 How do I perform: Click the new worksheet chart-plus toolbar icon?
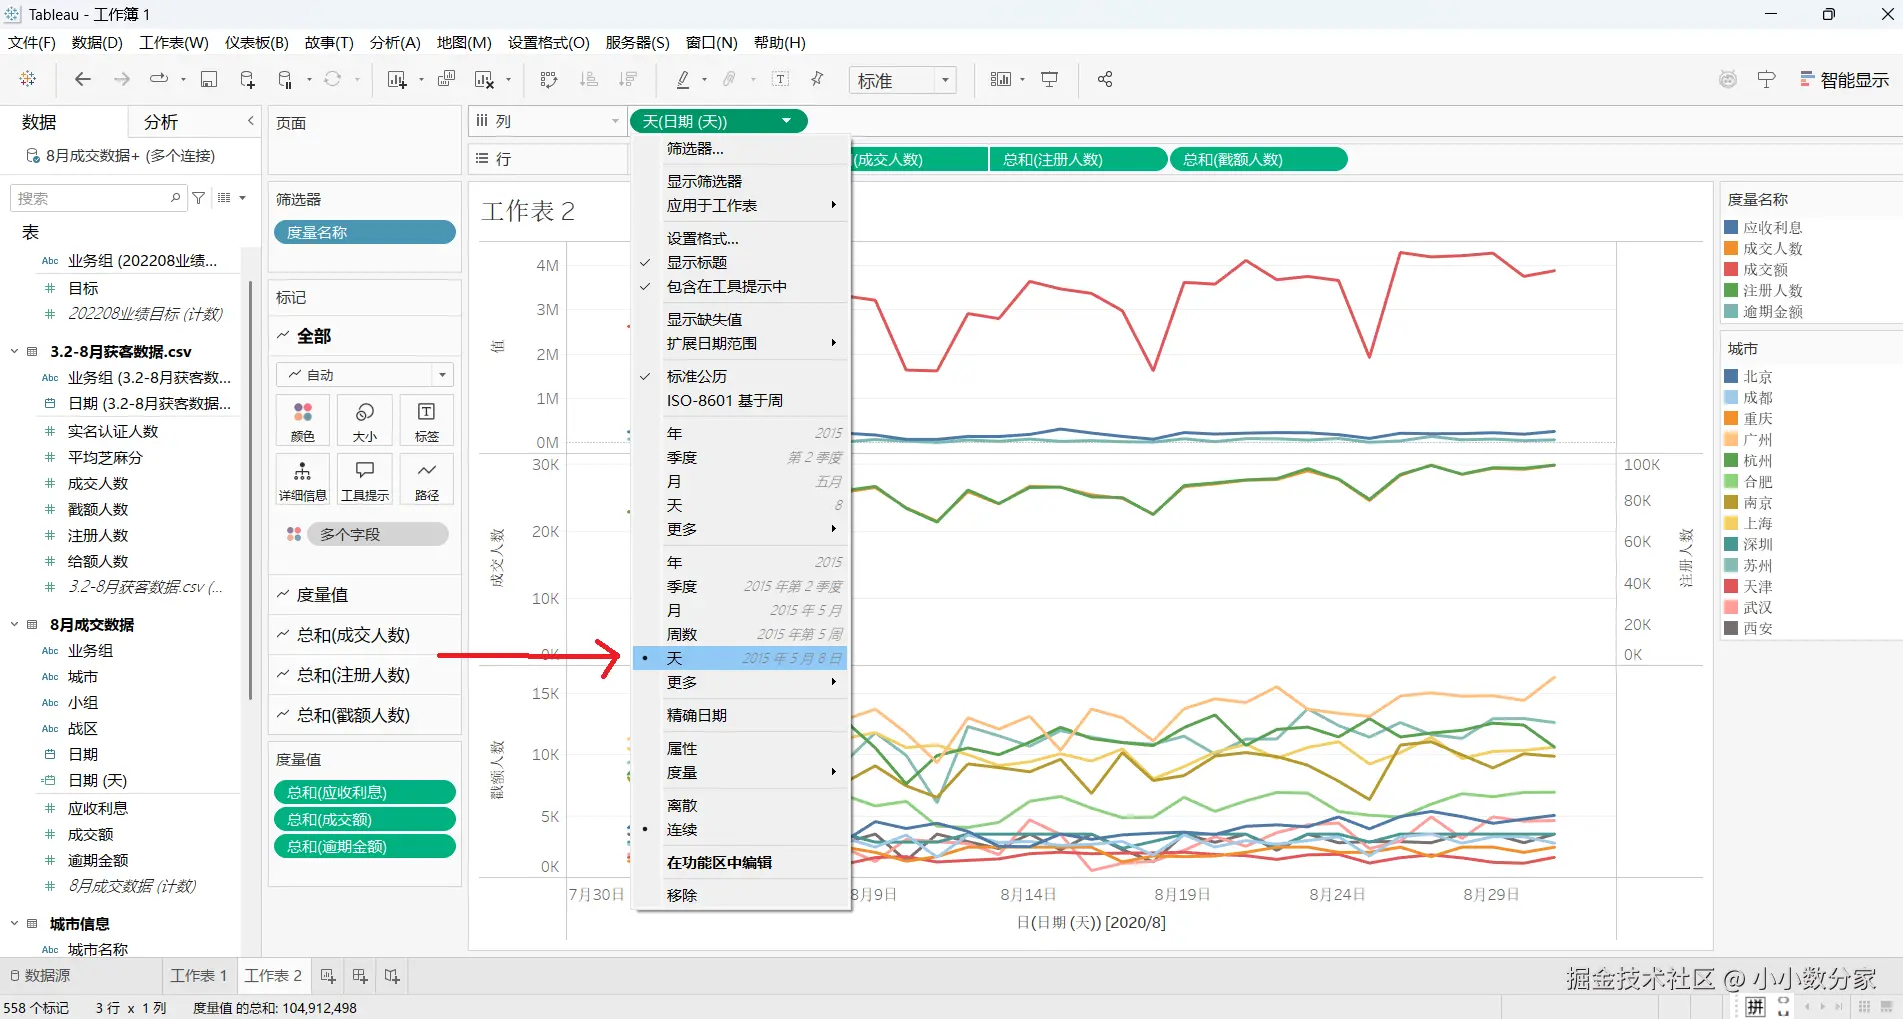click(397, 79)
